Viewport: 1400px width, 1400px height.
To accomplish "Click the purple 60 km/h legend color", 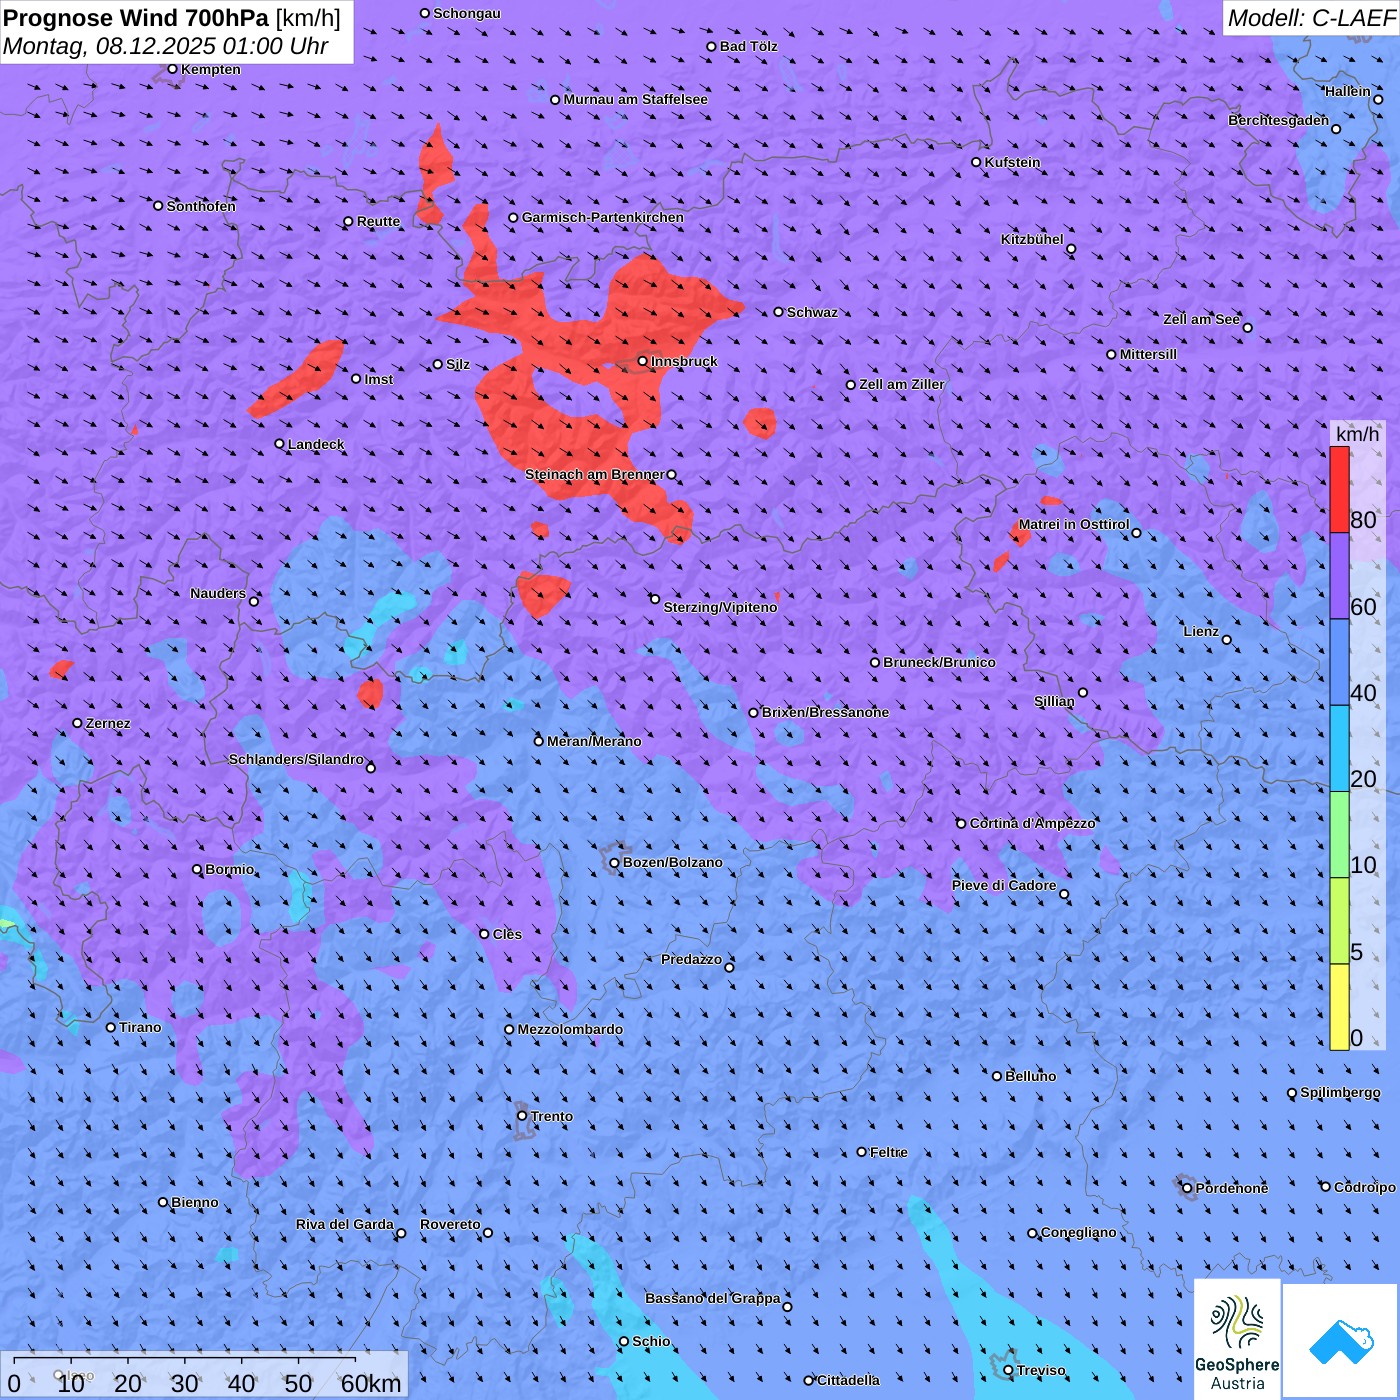I will click(1339, 576).
